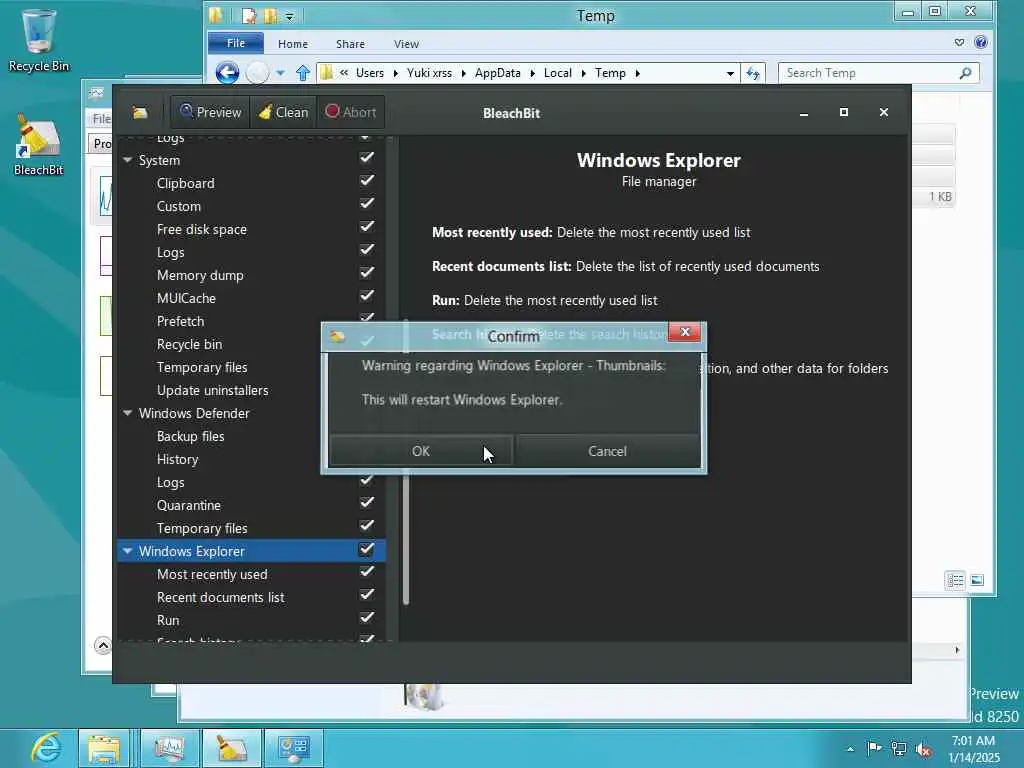The width and height of the screenshot is (1024, 768).
Task: Collapse the Windows Explorer category
Action: click(127, 551)
